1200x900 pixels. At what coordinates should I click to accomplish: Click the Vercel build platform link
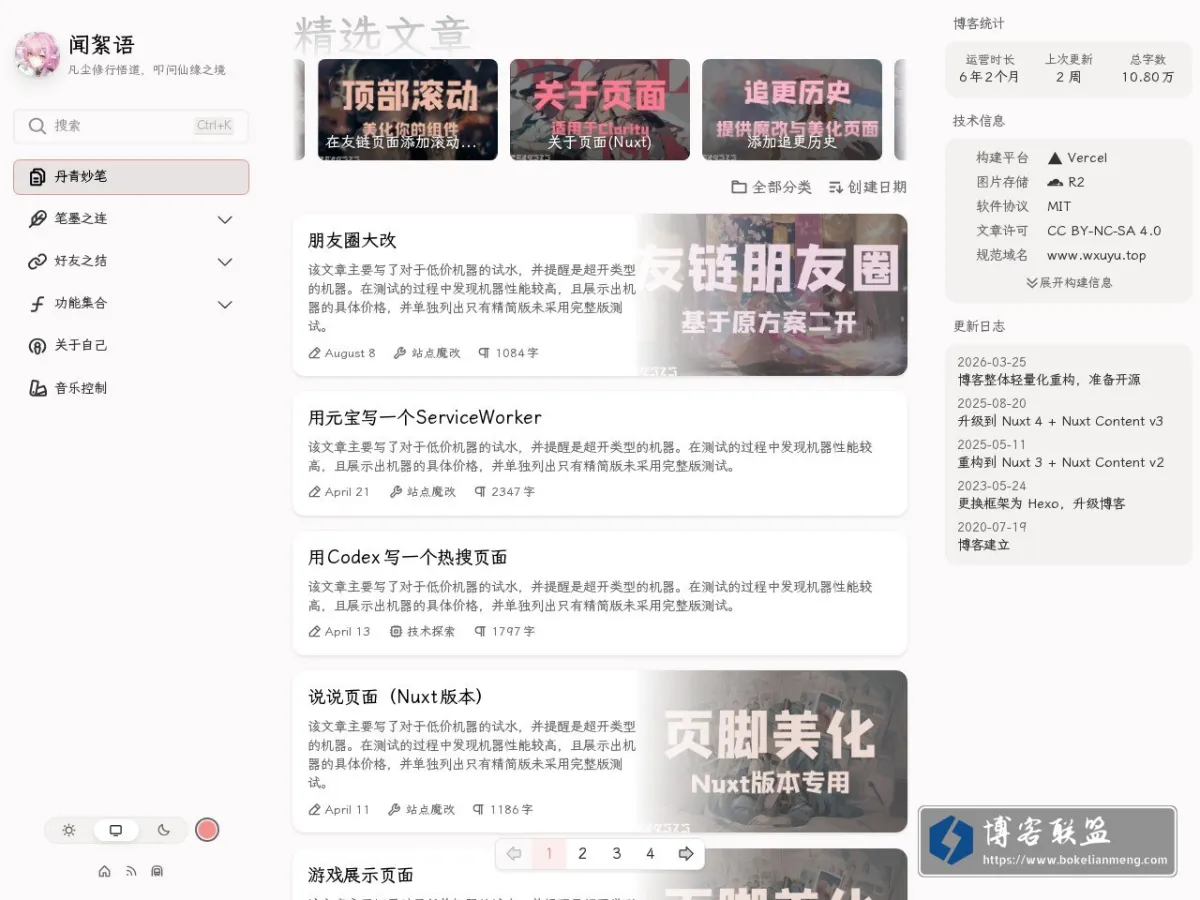(1077, 158)
